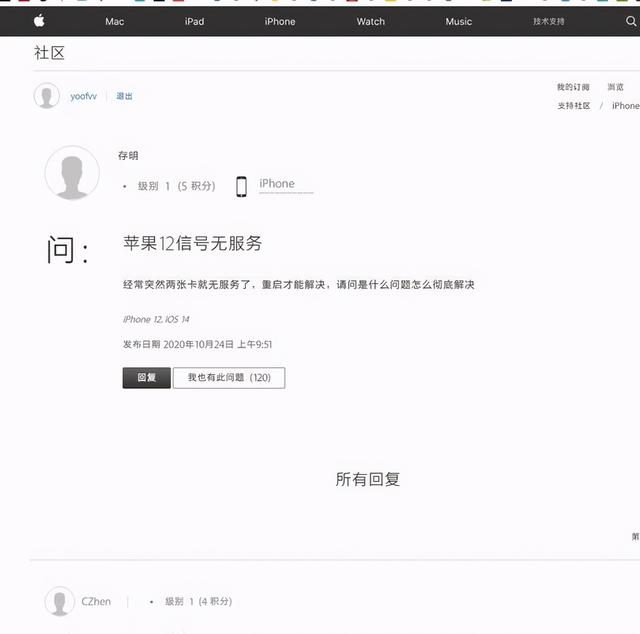Screen dimensions: 640x634
Task: Click the 级别 1 (4 积分) text
Action: pyautogui.click(x=198, y=601)
